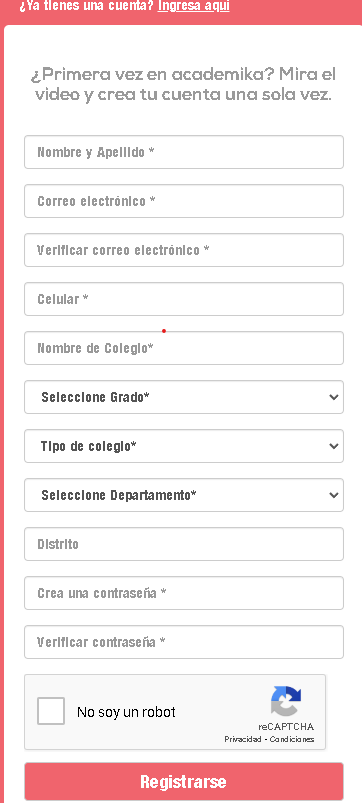Screen dimensions: 362x803
Task: Focus the Nombre y Apellido field
Action: pyautogui.click(x=184, y=152)
